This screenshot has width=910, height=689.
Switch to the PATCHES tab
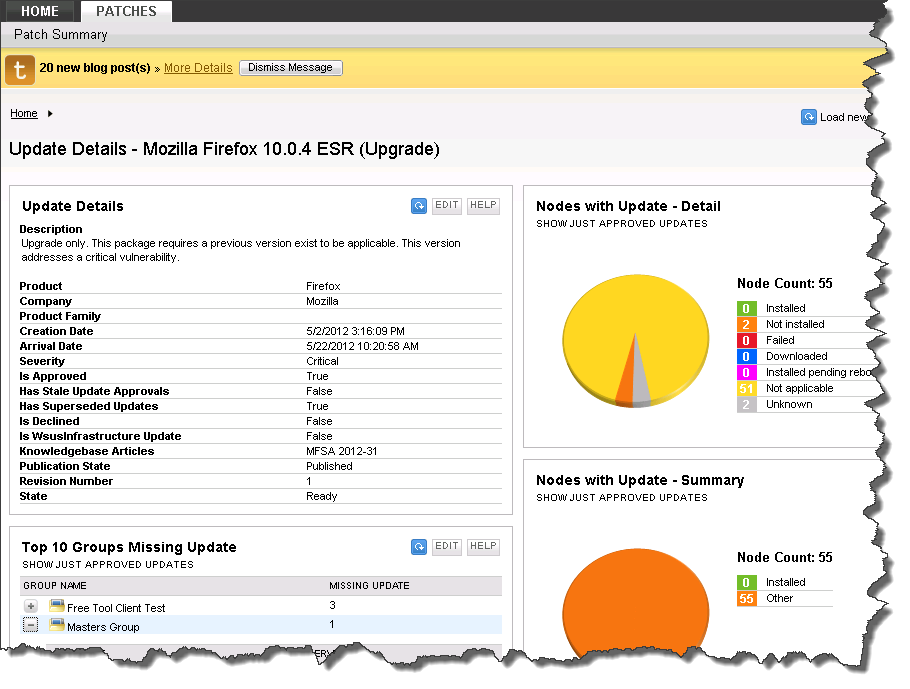[x=126, y=11]
